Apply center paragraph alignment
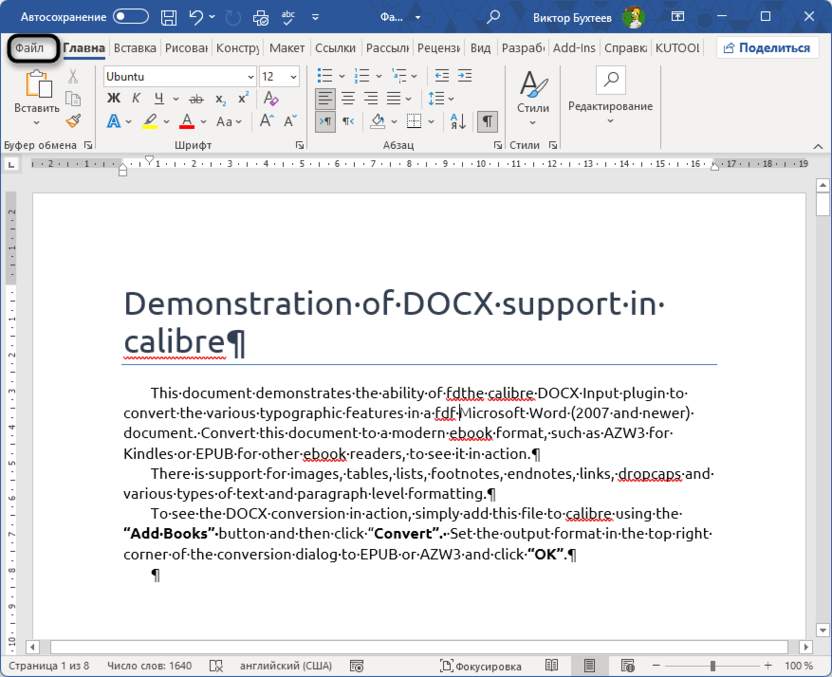Viewport: 832px width, 677px height. [348, 96]
